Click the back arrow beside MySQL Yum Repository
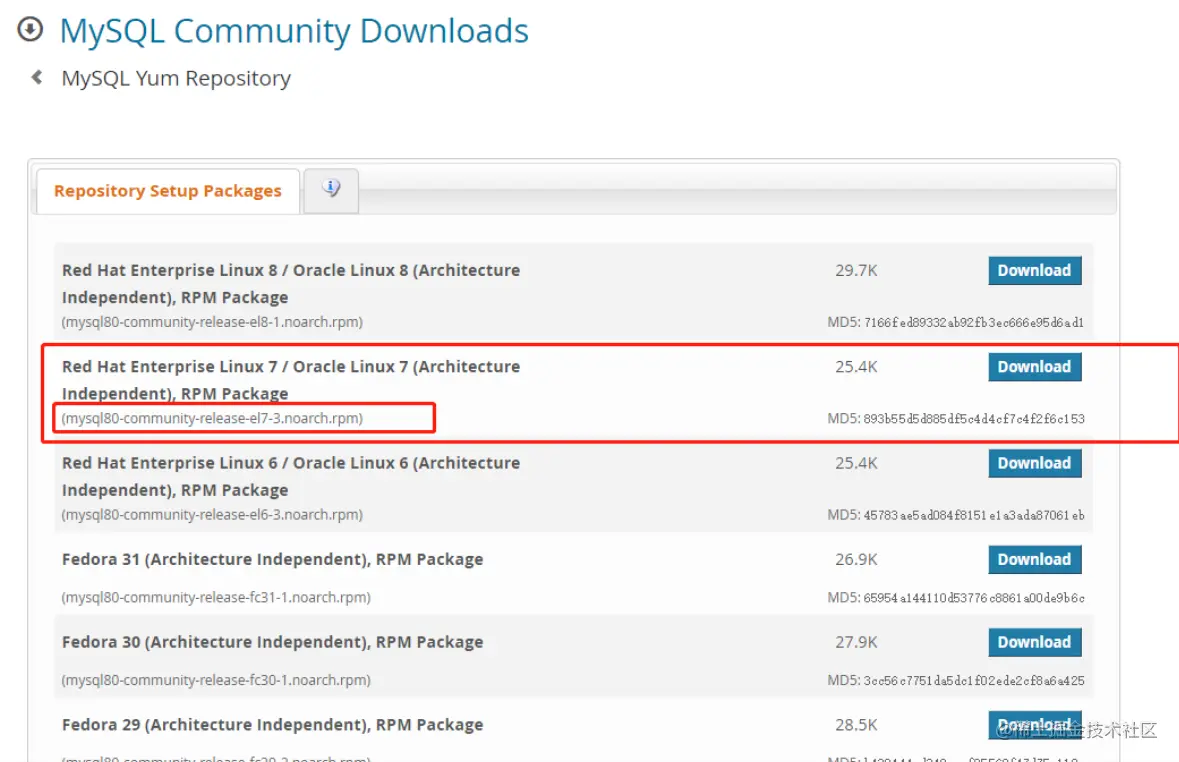The width and height of the screenshot is (1179, 762). tap(36, 77)
